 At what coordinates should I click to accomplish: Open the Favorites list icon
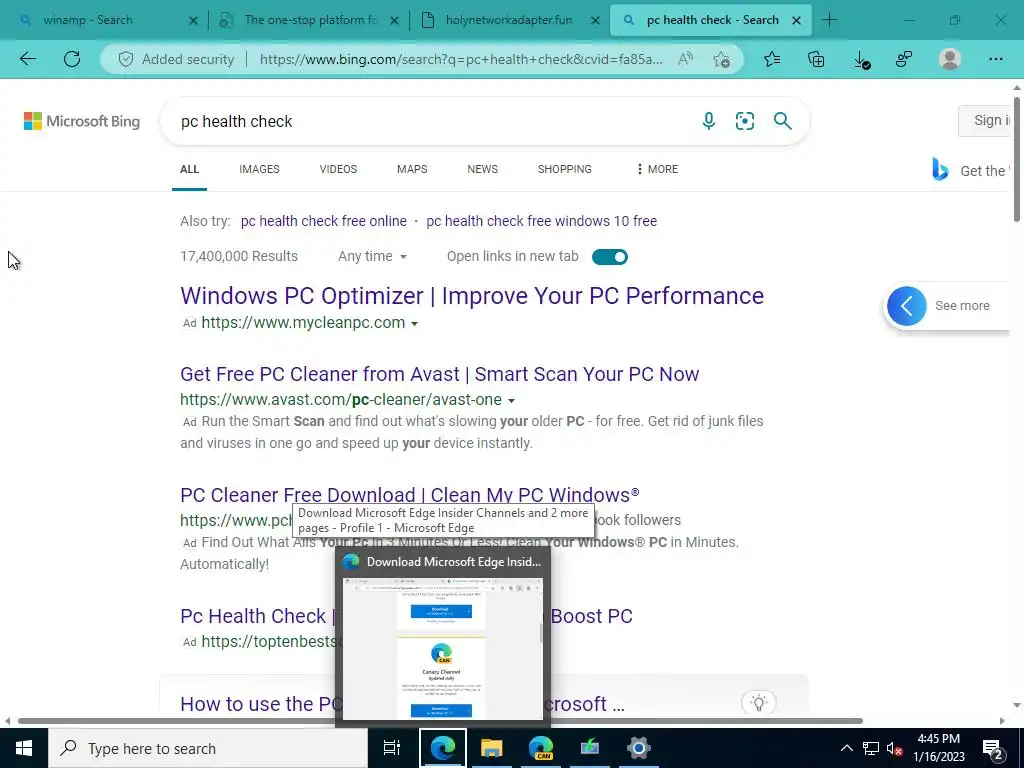[772, 59]
